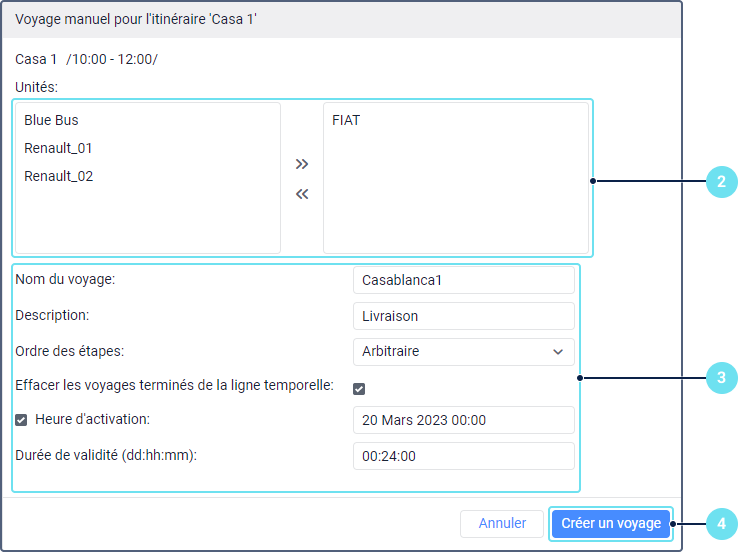The width and height of the screenshot is (738, 552).
Task: Click callout marker number 4
Action: click(x=720, y=523)
